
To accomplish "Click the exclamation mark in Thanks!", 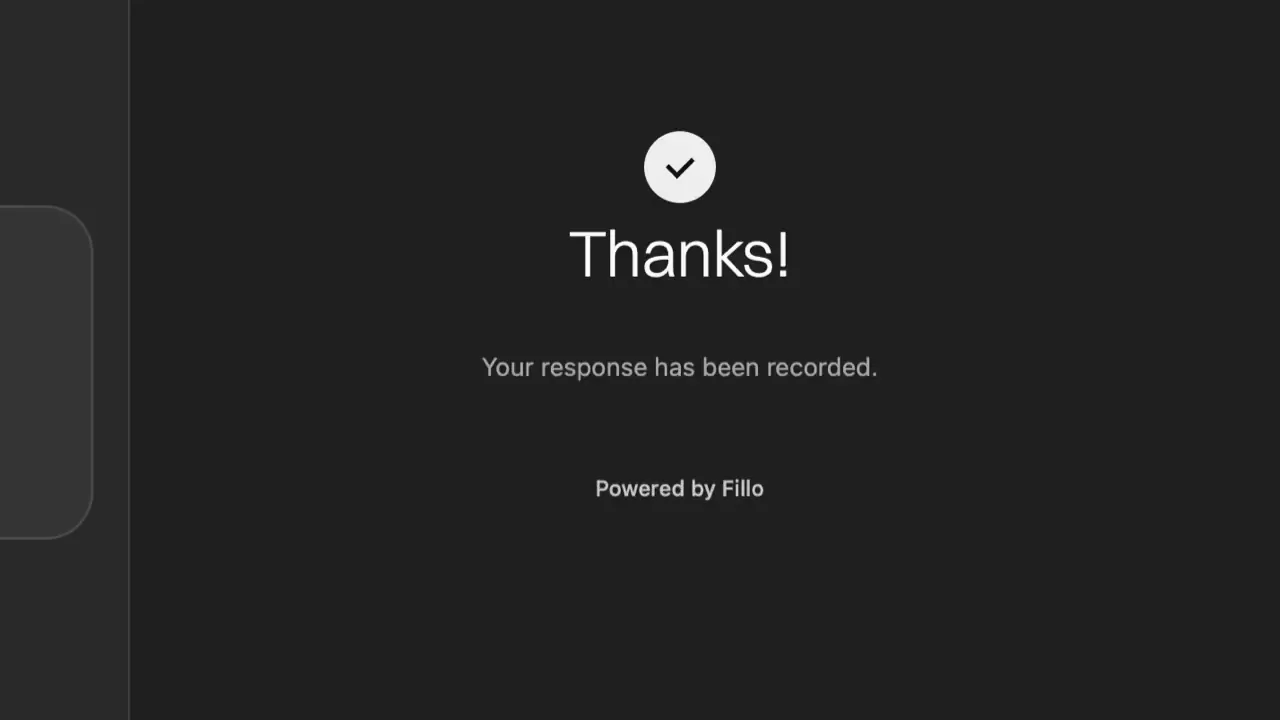I will tap(782, 254).
